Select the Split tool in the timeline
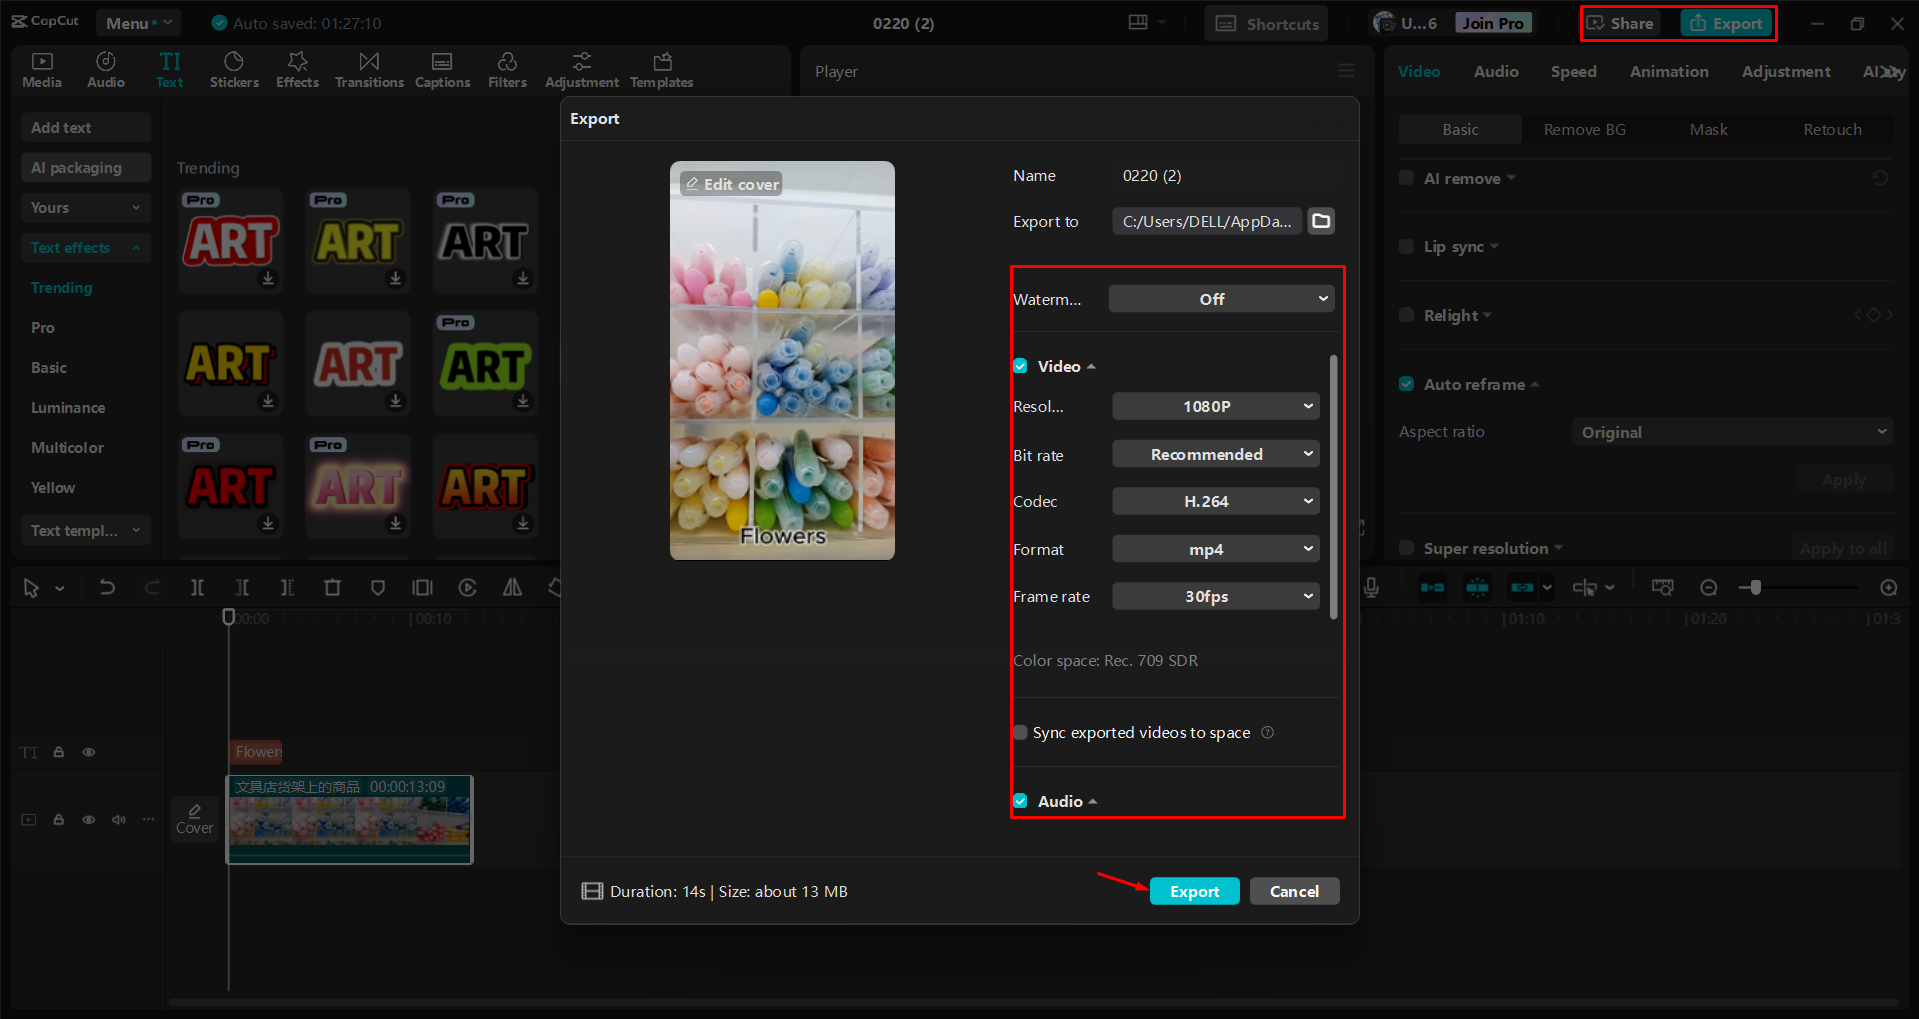Image resolution: width=1919 pixels, height=1019 pixels. tap(197, 587)
